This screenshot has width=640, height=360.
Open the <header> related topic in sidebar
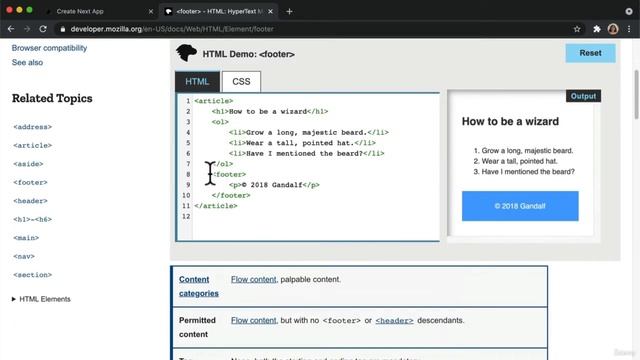tap(30, 201)
